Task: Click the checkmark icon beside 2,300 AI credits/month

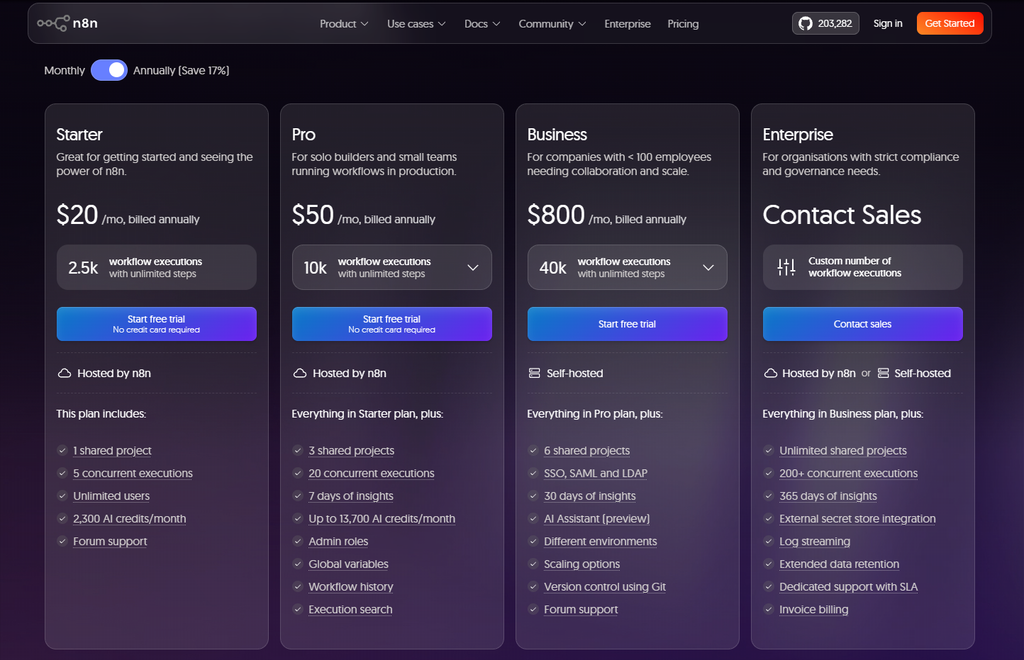Action: pyautogui.click(x=62, y=518)
